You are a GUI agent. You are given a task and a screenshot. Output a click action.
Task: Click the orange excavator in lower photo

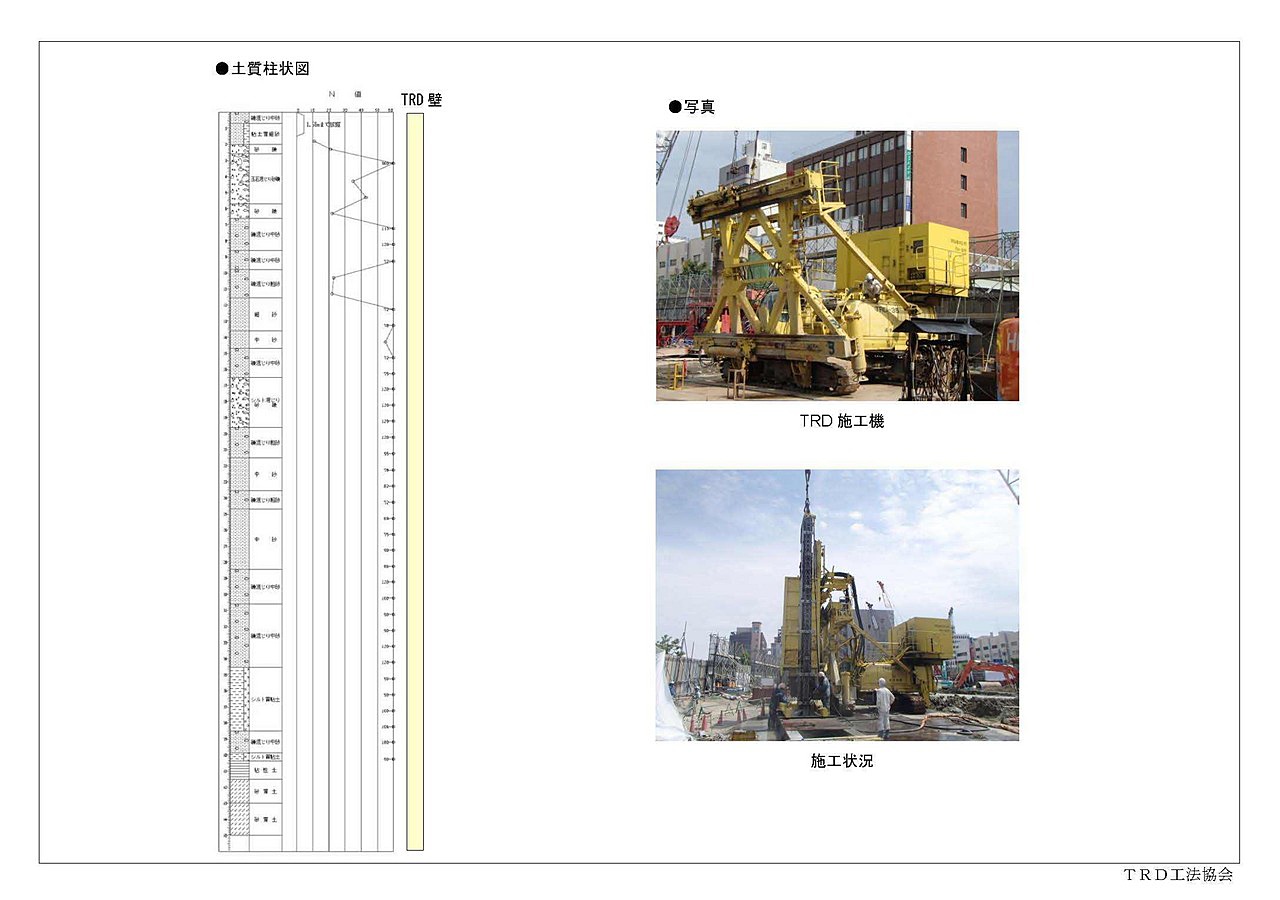click(x=985, y=672)
